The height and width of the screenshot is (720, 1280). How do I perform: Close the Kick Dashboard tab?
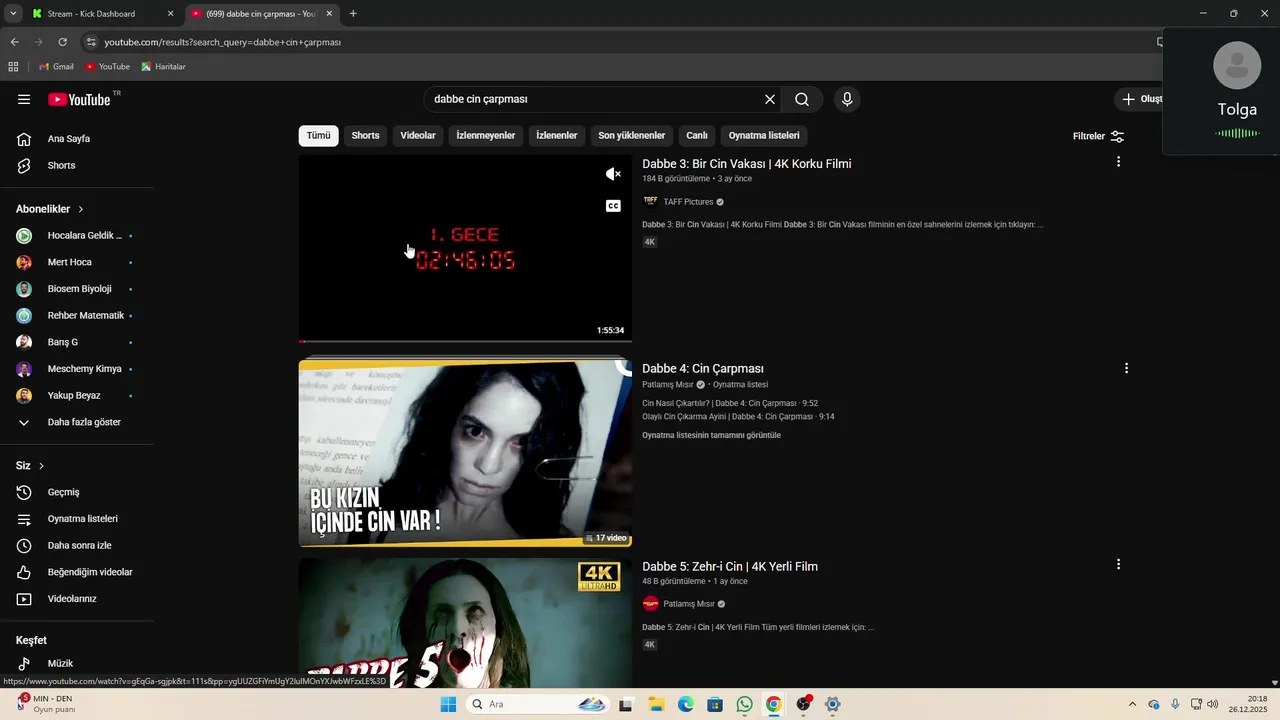(x=170, y=14)
